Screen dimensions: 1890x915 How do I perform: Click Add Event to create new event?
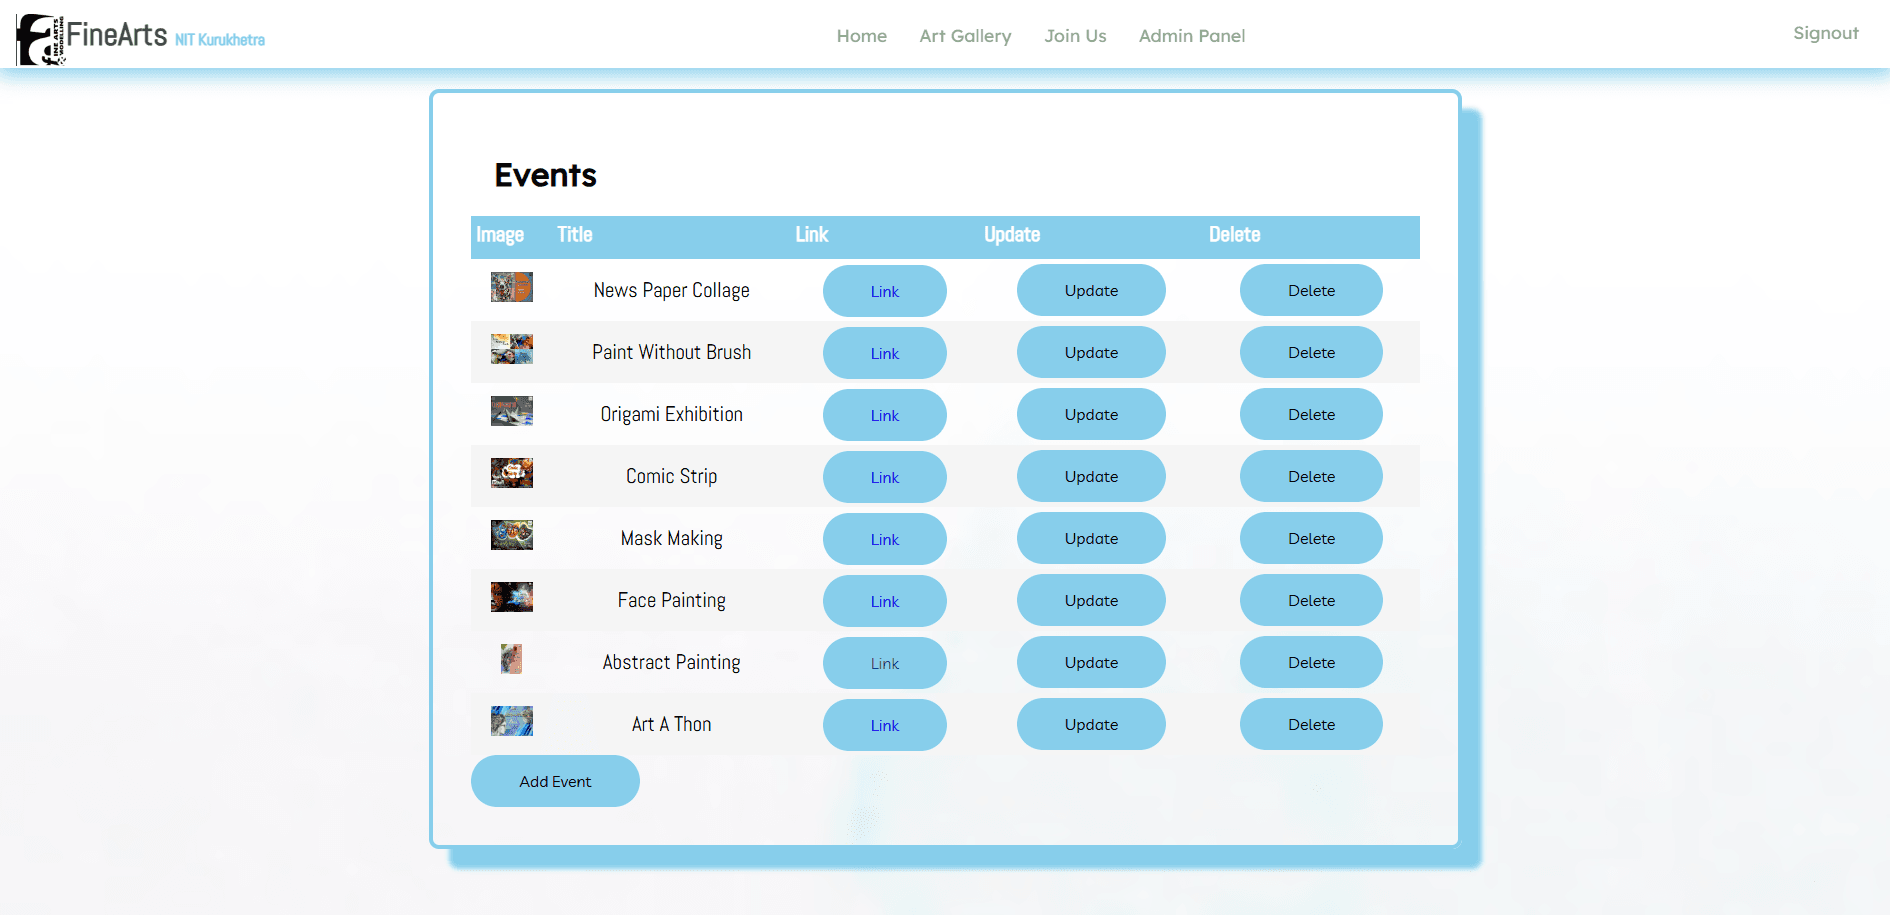[x=554, y=781]
